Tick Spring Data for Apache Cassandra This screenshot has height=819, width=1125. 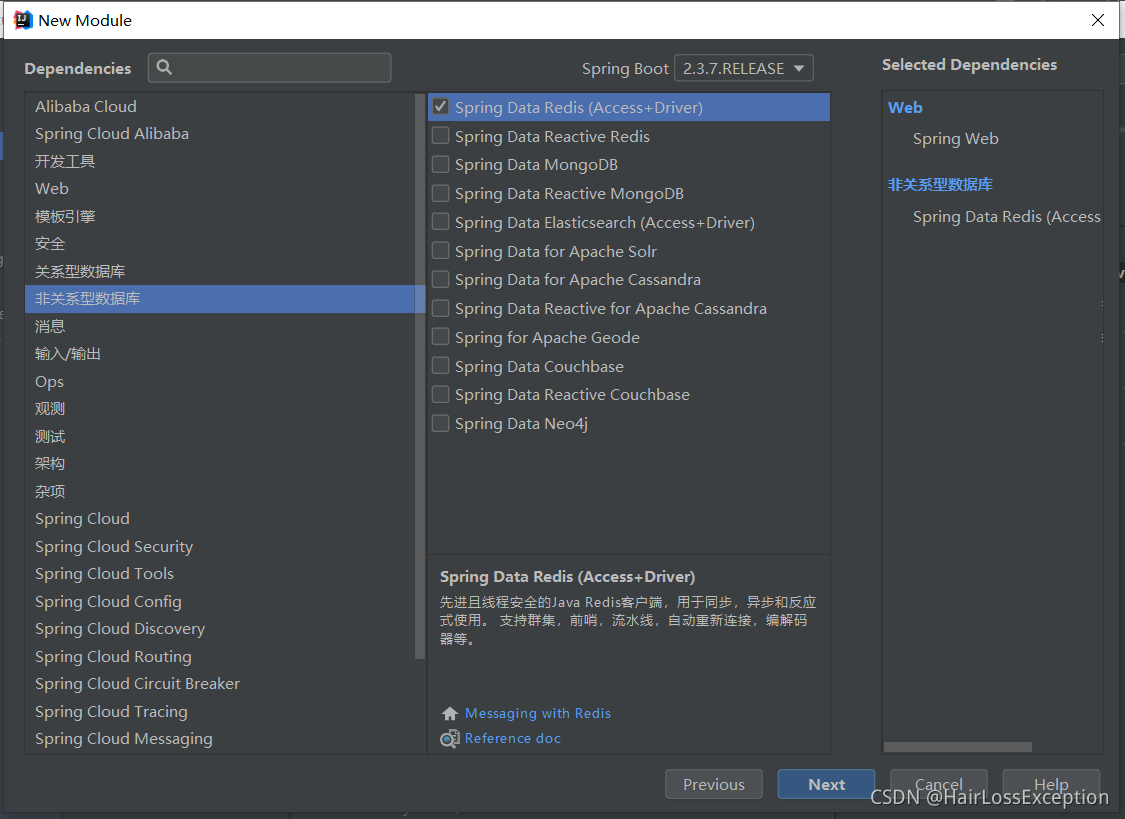(441, 279)
